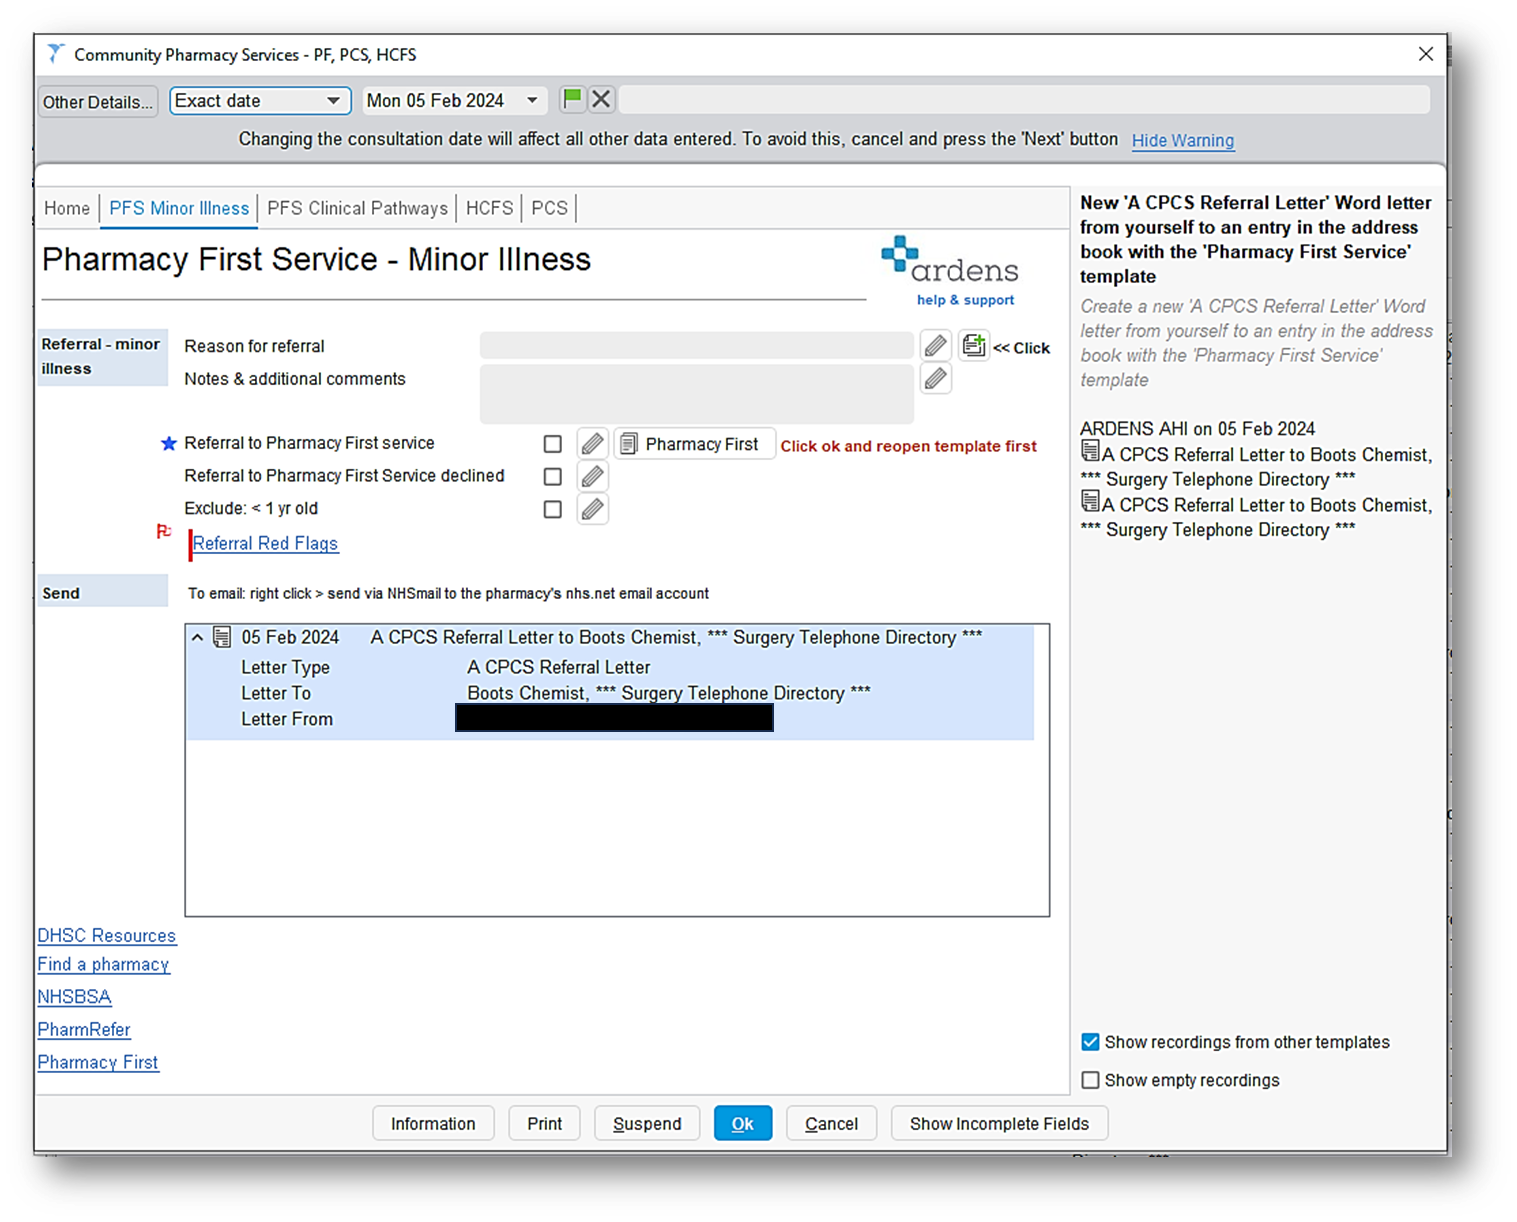
Task: Click the Hide Warning link
Action: click(x=1183, y=141)
